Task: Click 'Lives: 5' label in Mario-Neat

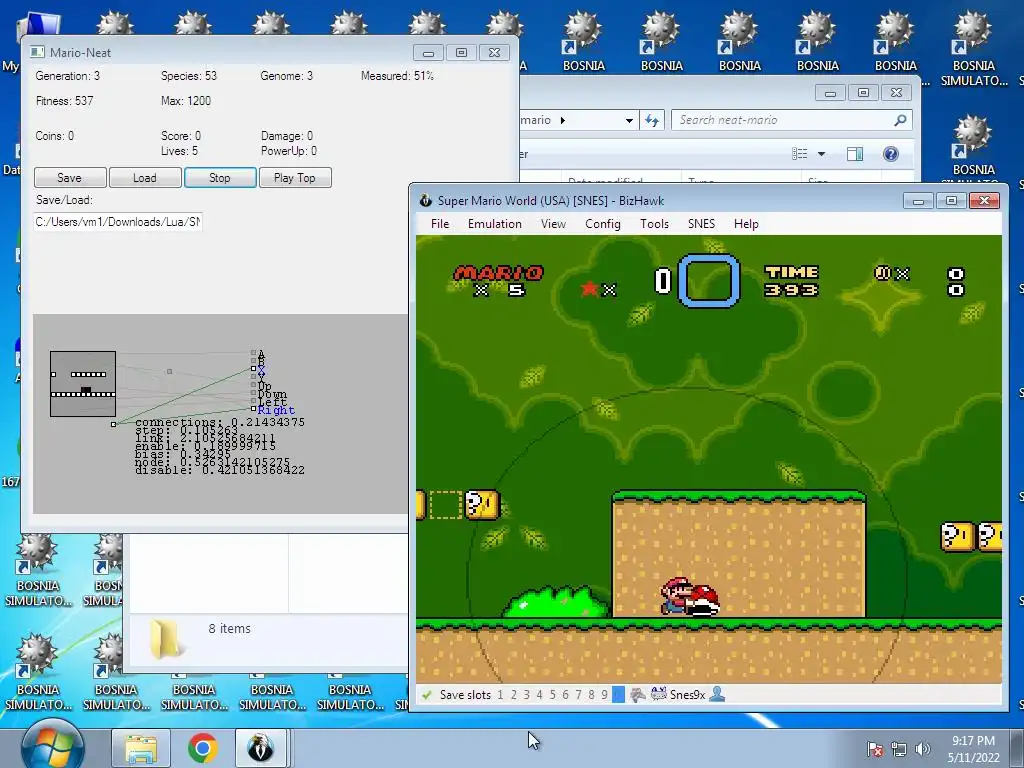Action: 180,151
